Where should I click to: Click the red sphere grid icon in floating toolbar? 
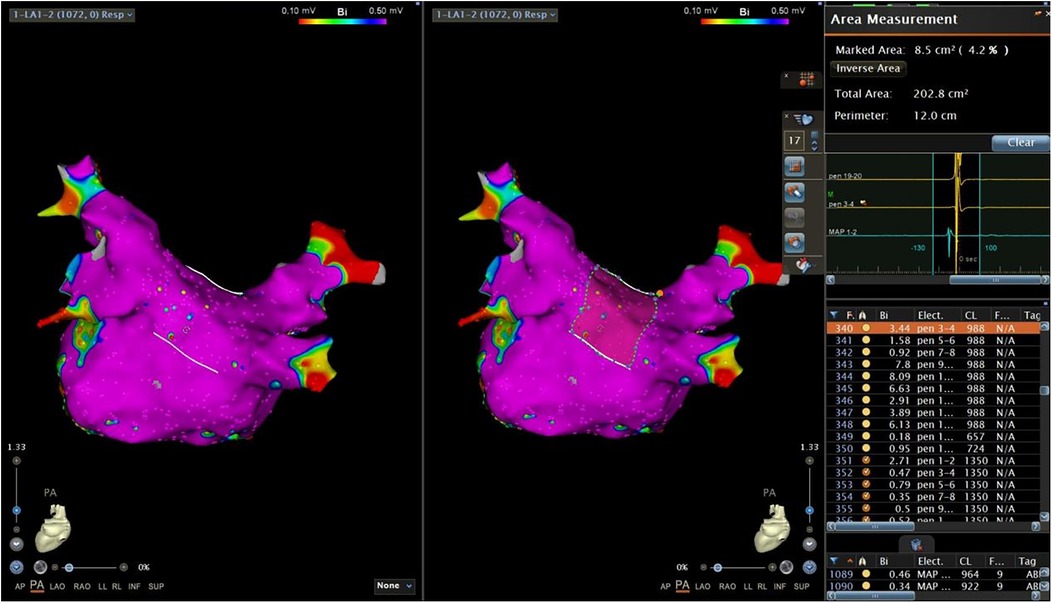pyautogui.click(x=806, y=80)
